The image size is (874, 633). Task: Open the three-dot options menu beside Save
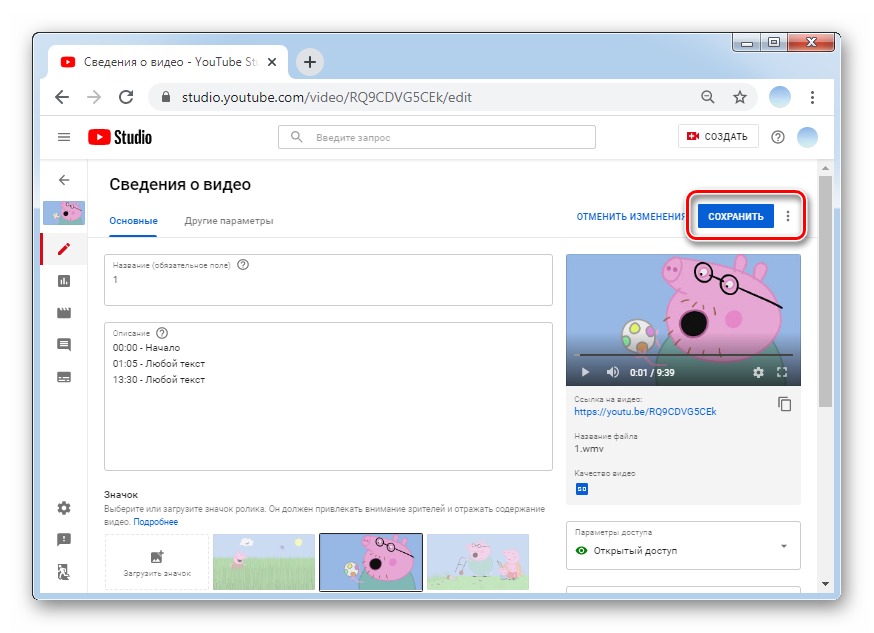coord(788,216)
